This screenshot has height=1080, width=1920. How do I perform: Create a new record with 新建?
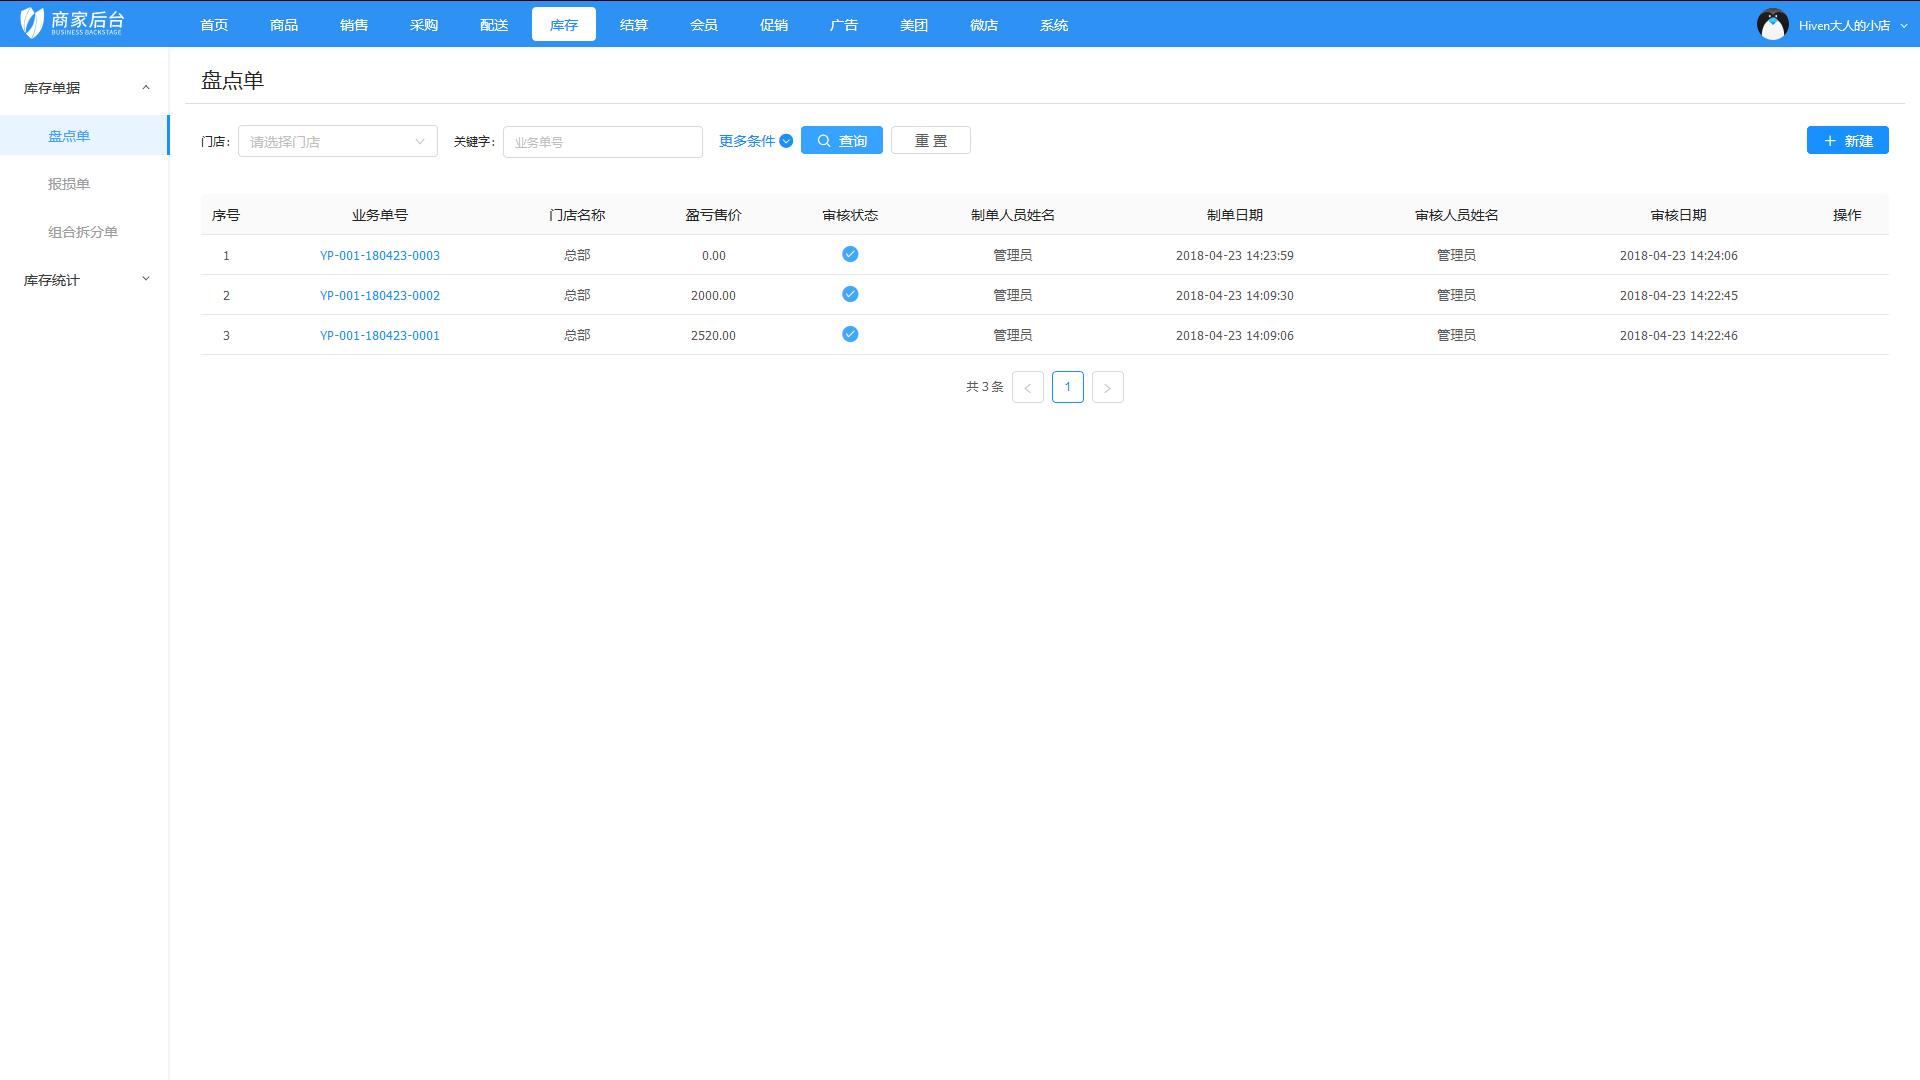(x=1847, y=141)
